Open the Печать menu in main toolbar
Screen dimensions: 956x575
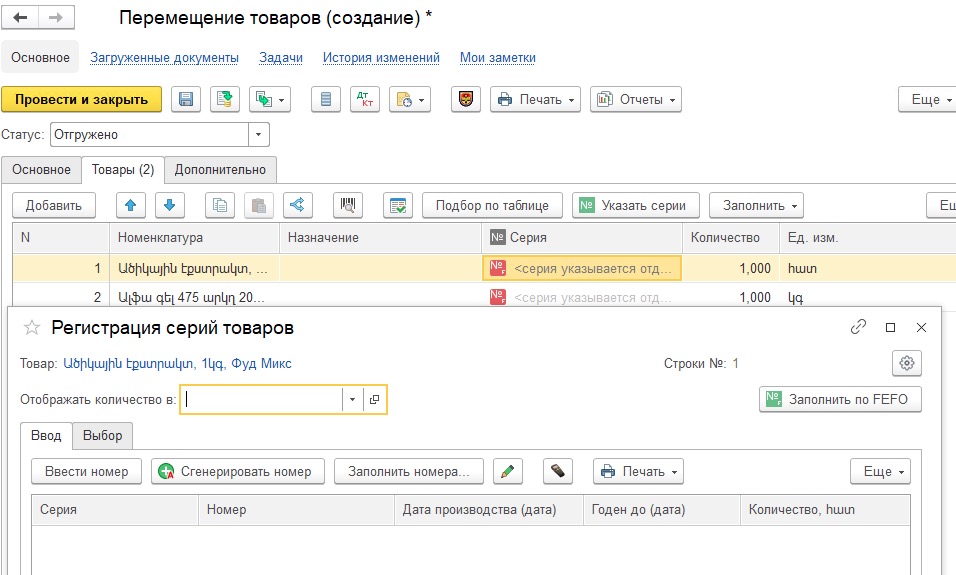536,99
